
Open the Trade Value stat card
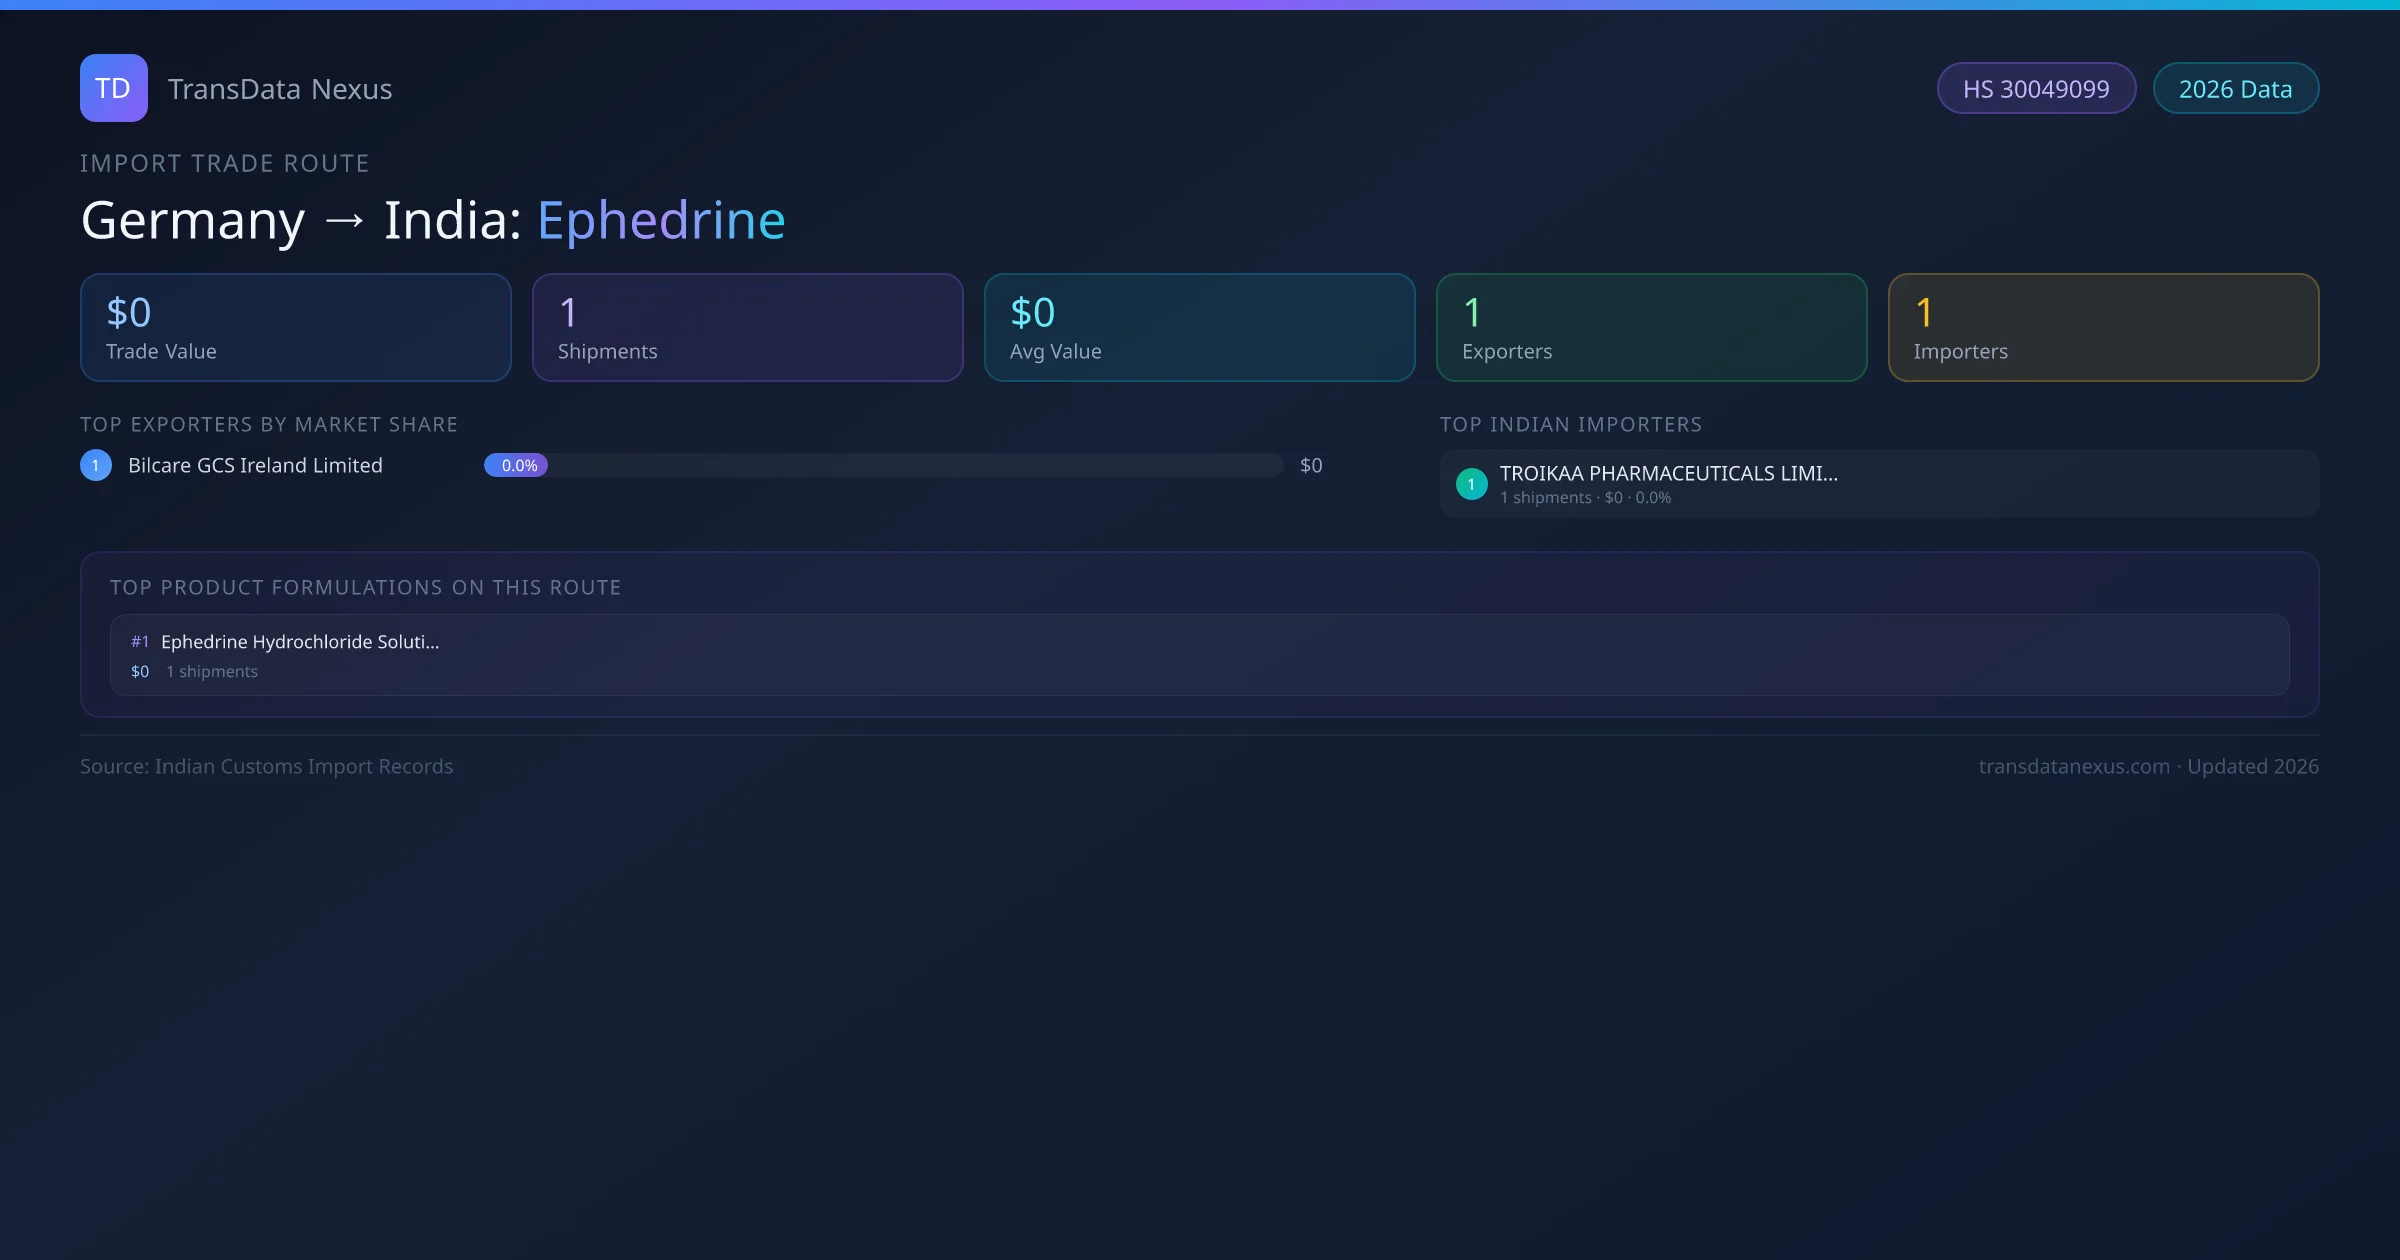[295, 327]
